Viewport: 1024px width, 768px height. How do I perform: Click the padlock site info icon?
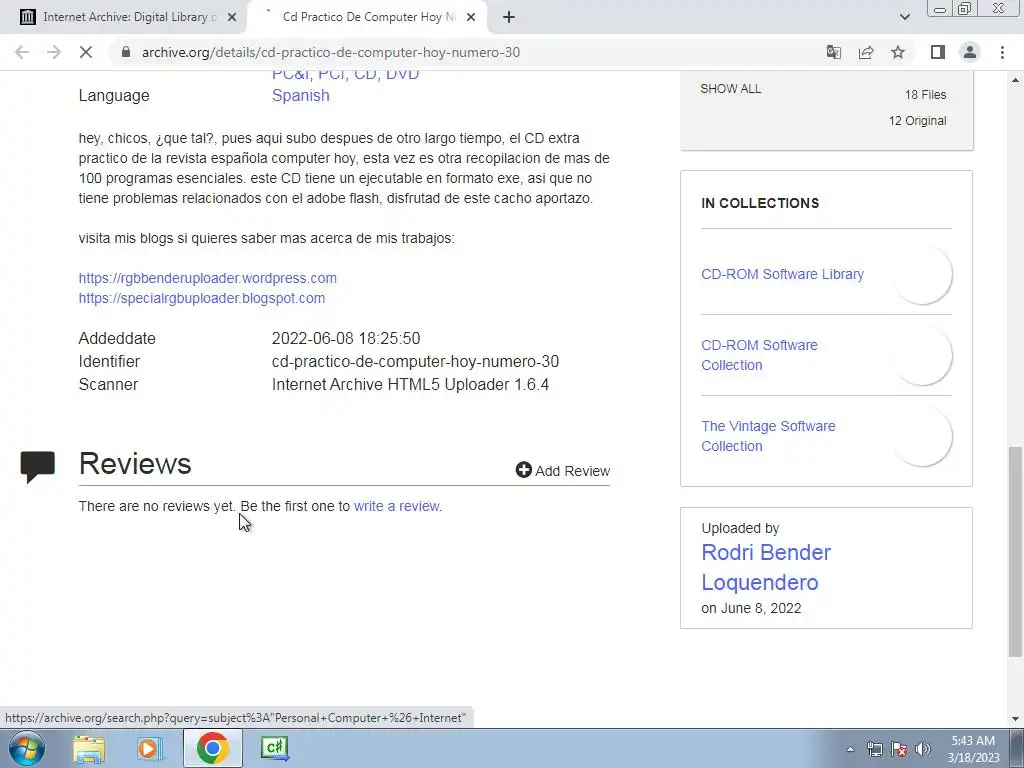click(126, 52)
